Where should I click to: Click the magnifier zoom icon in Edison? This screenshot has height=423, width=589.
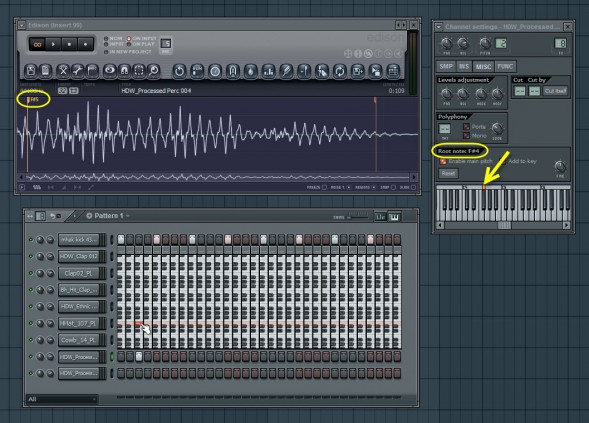click(x=154, y=71)
